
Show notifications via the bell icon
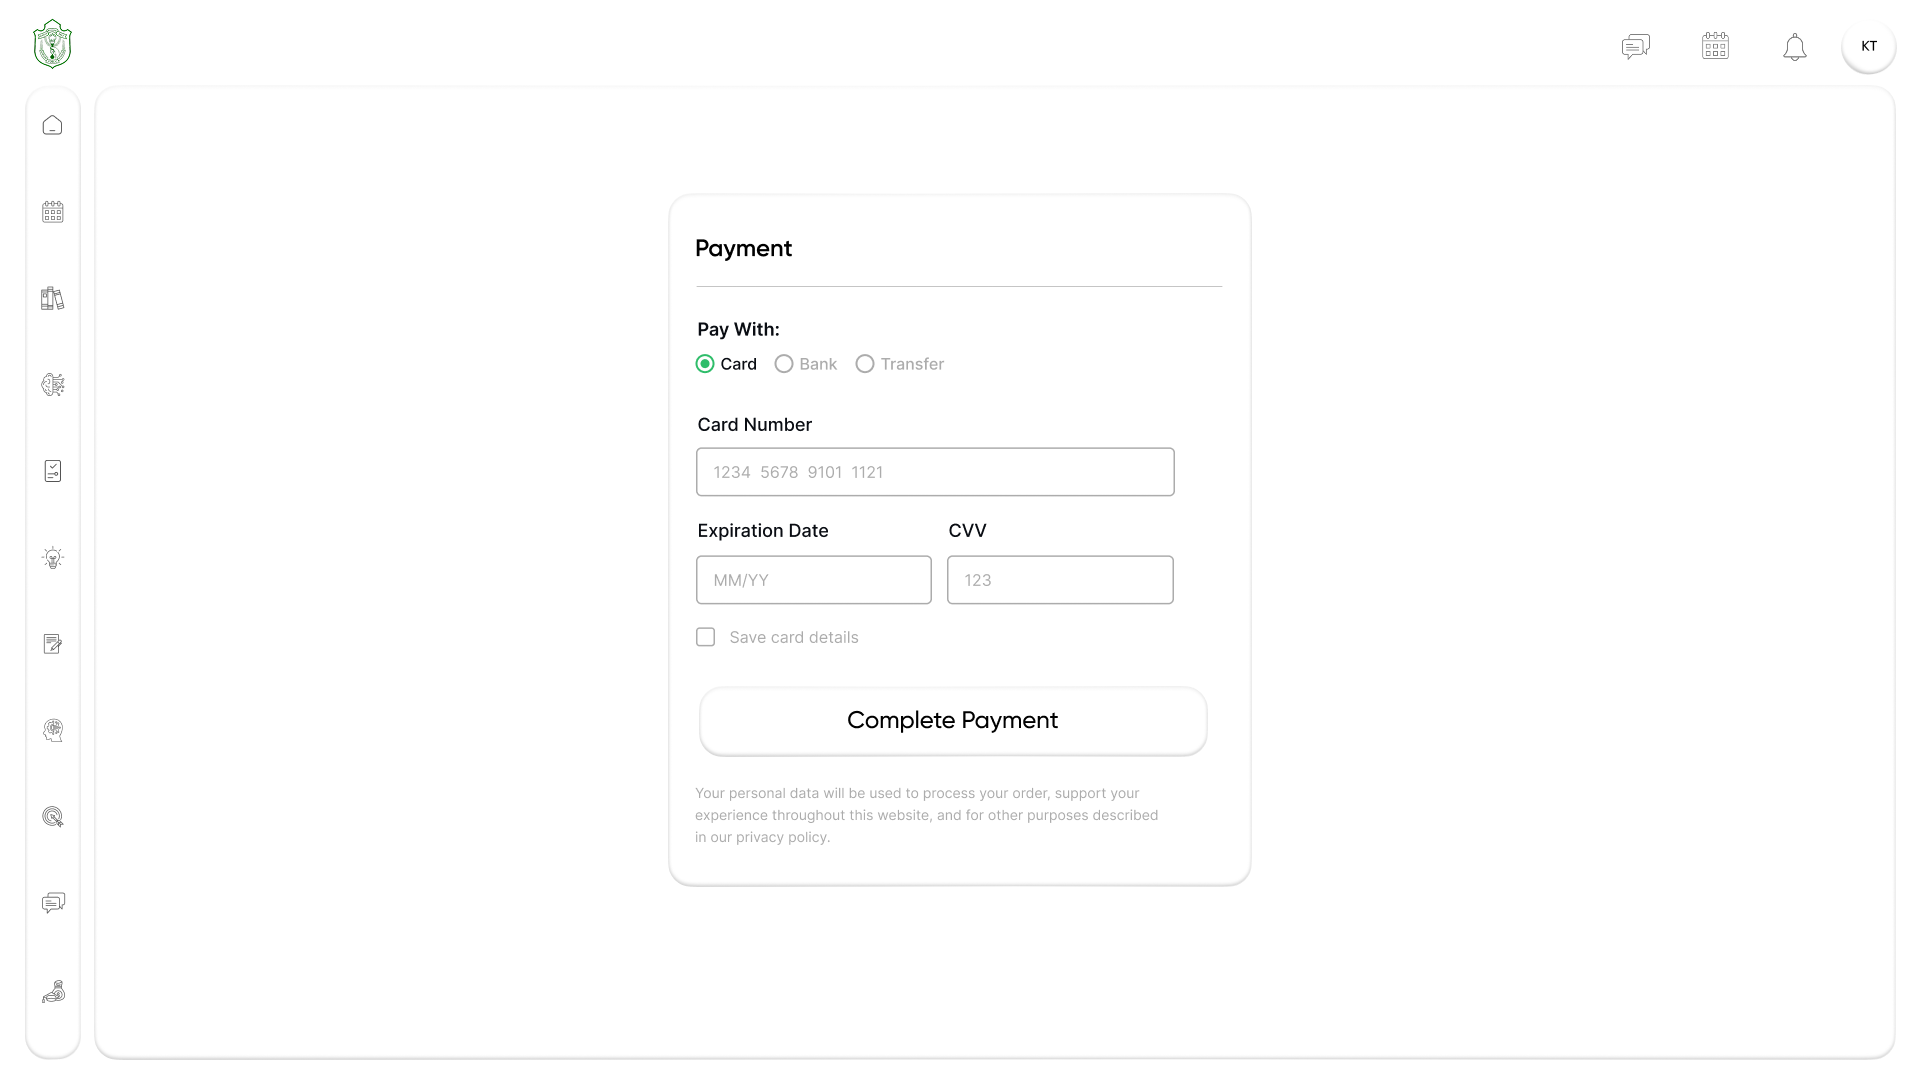[1795, 46]
